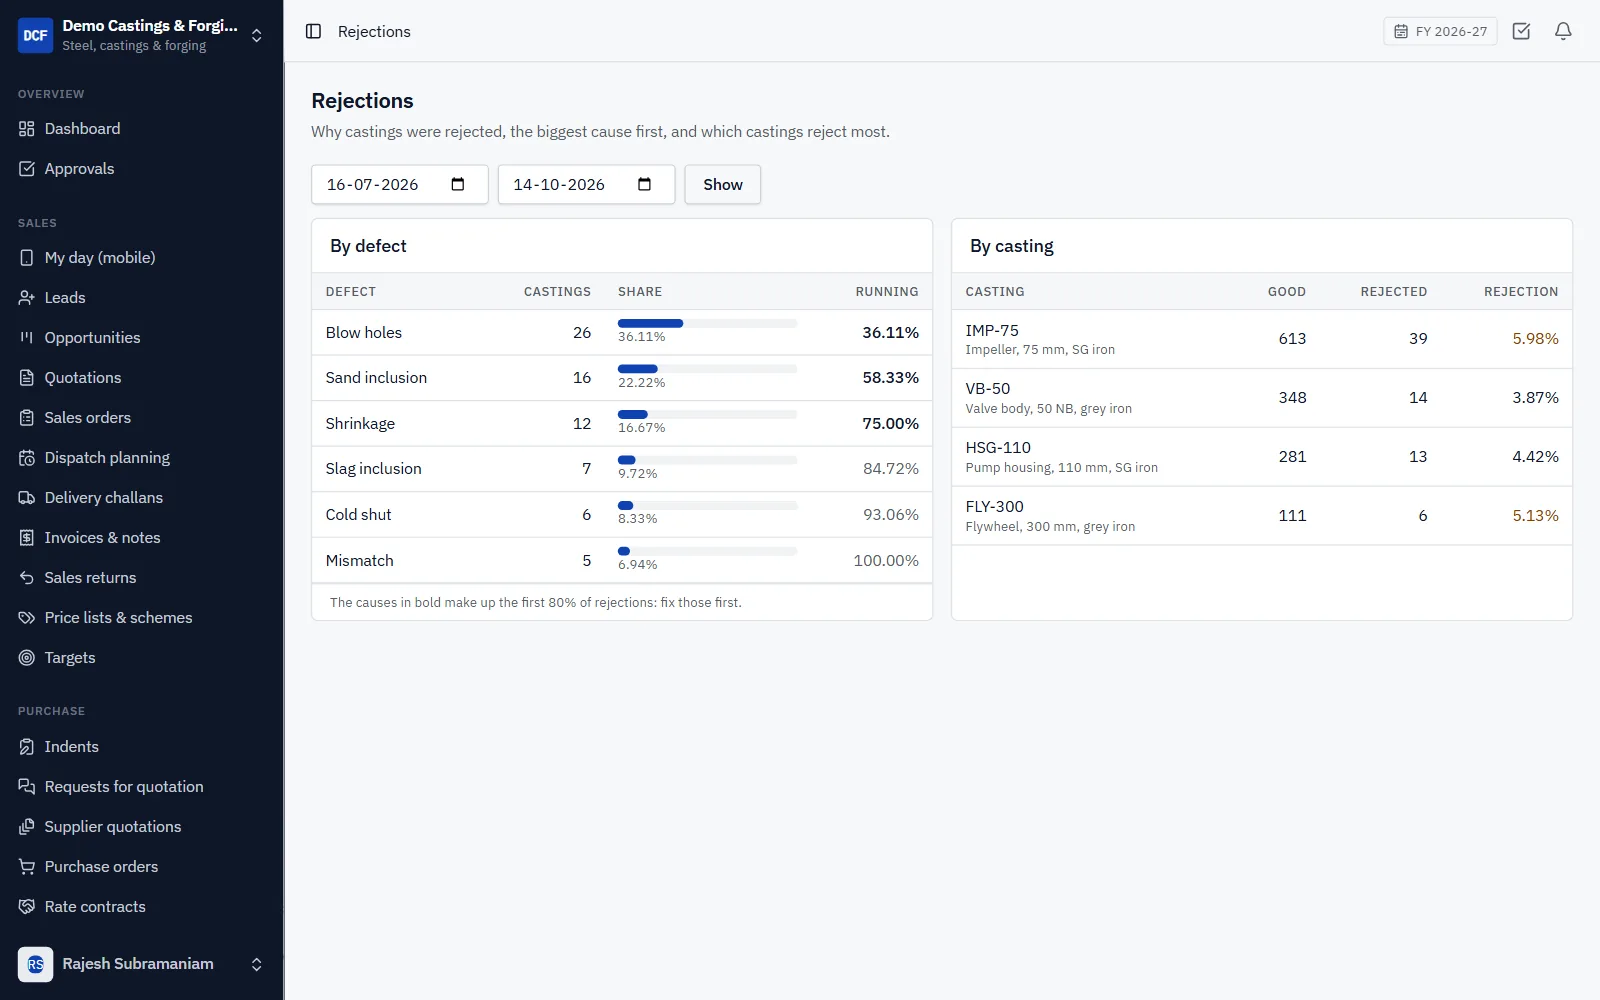The width and height of the screenshot is (1600, 1000).
Task: Click the start date field 16-07-2026
Action: pos(400,184)
